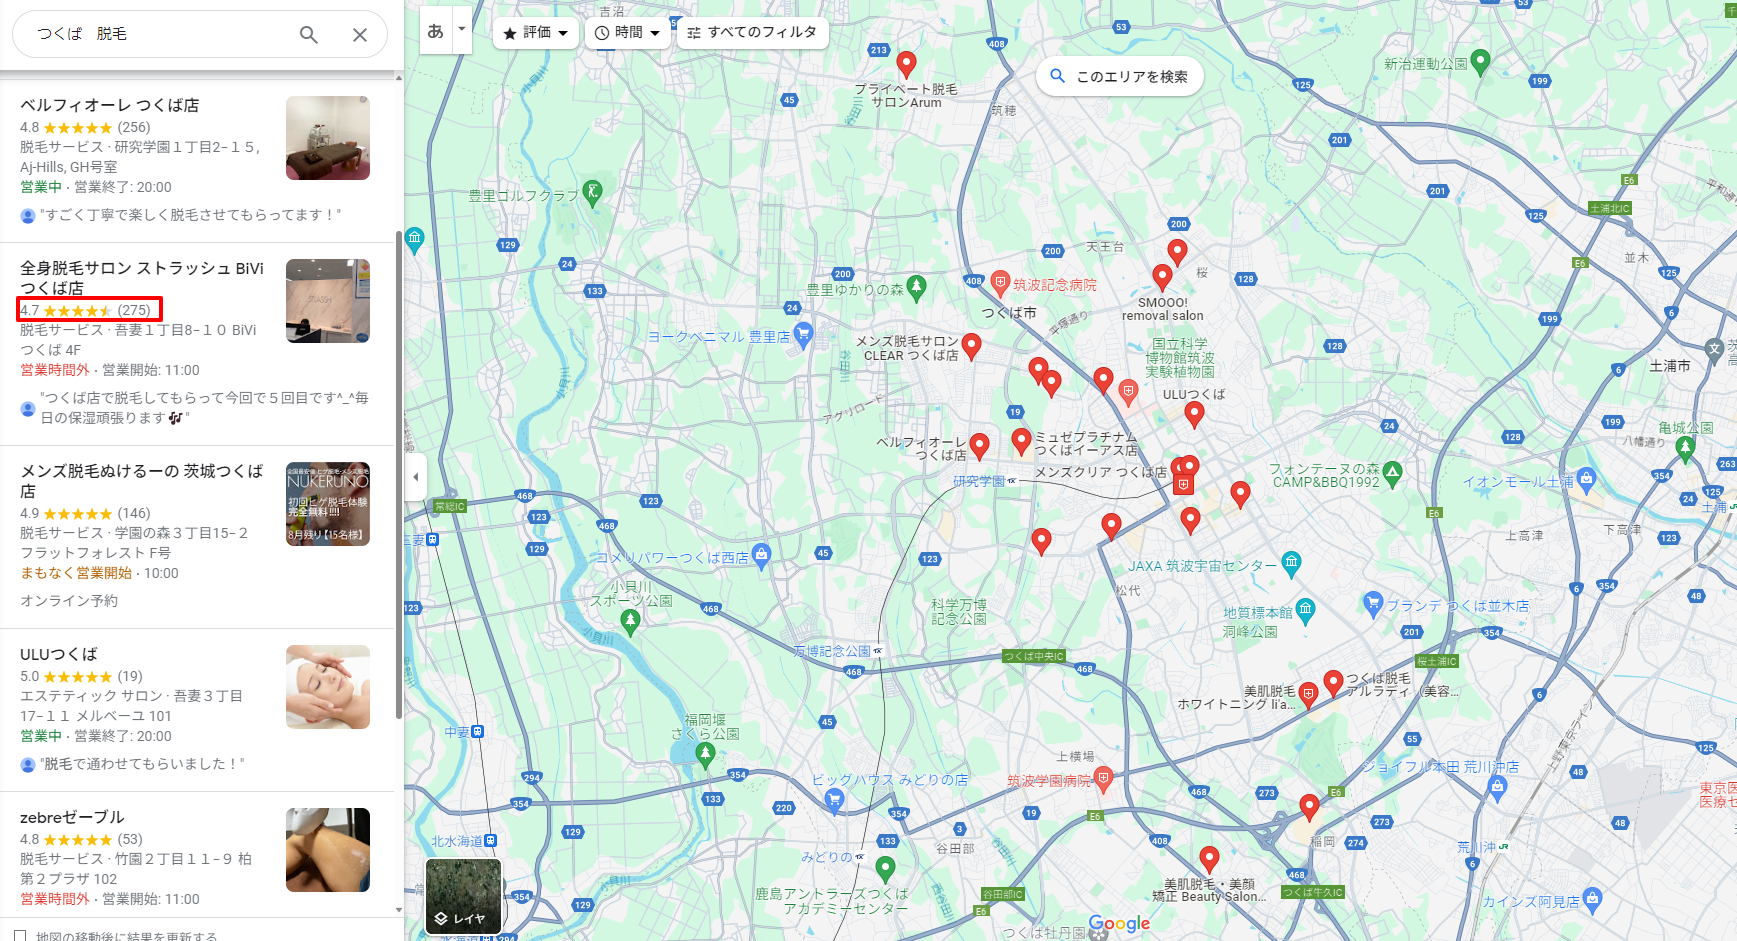Click the 小貝川スポーツ公園 park icon
This screenshot has height=941, width=1737.
click(x=630, y=622)
